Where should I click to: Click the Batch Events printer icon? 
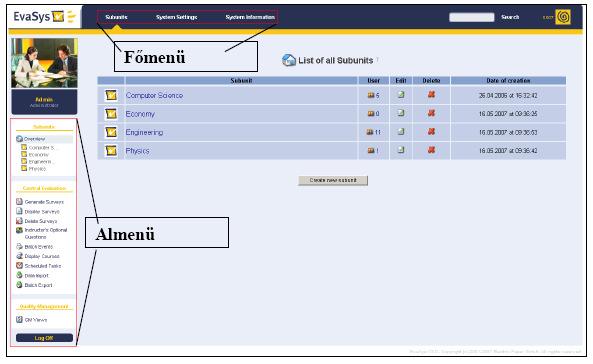coord(19,246)
